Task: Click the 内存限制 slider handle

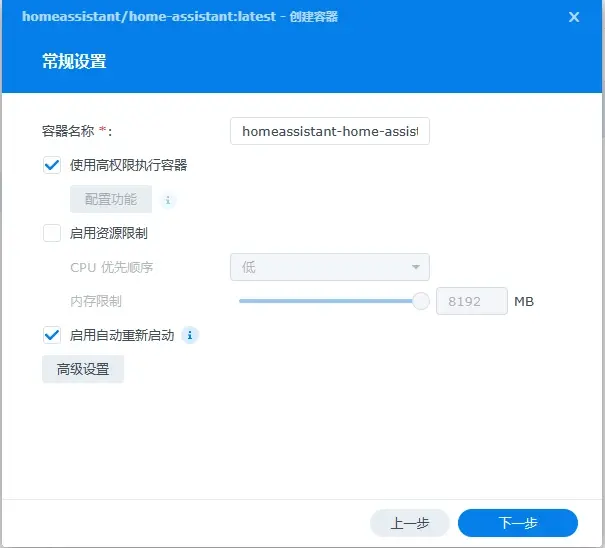Action: [421, 301]
